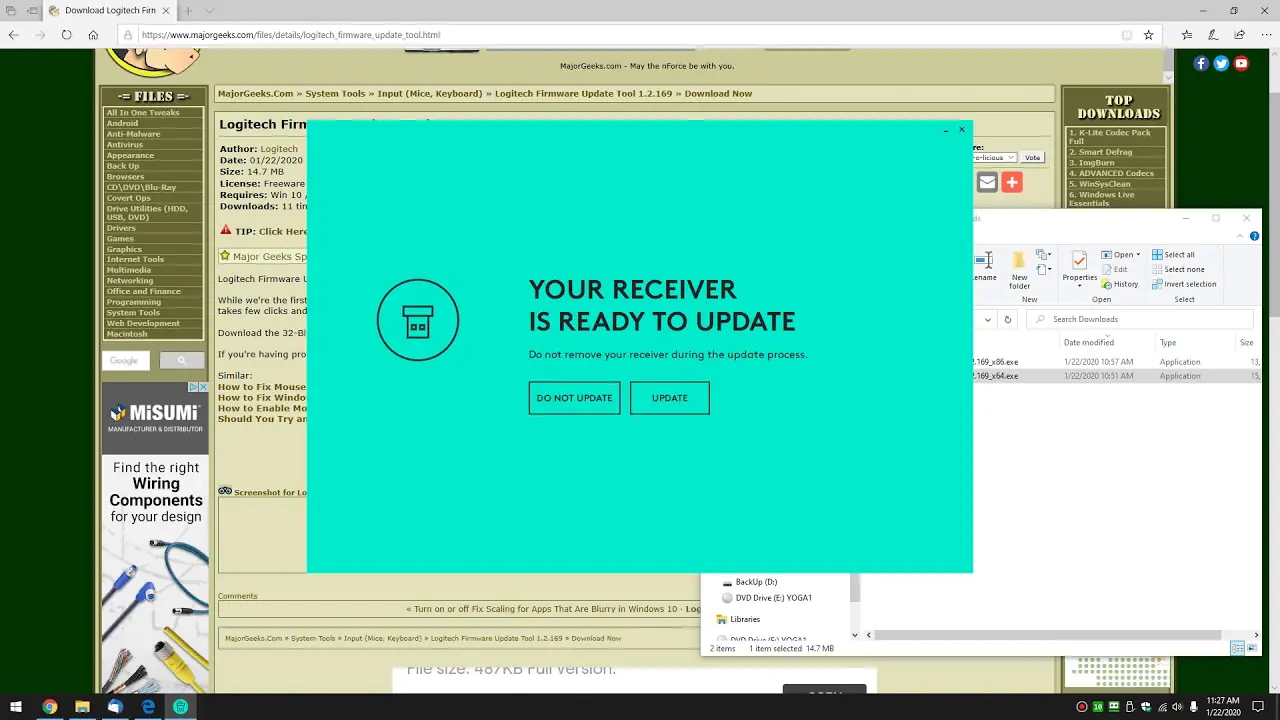1280x720 pixels.
Task: Open MajorGeeks' Facebook page via the blue icon
Action: point(1201,63)
